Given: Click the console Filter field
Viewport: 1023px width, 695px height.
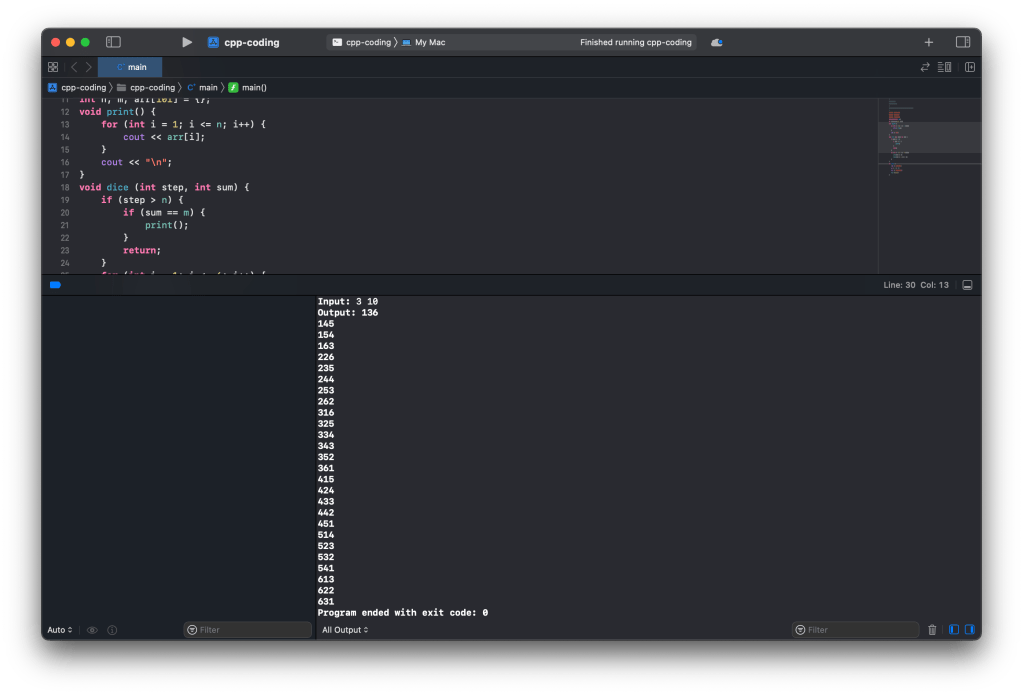Looking at the screenshot, I should click(855, 630).
